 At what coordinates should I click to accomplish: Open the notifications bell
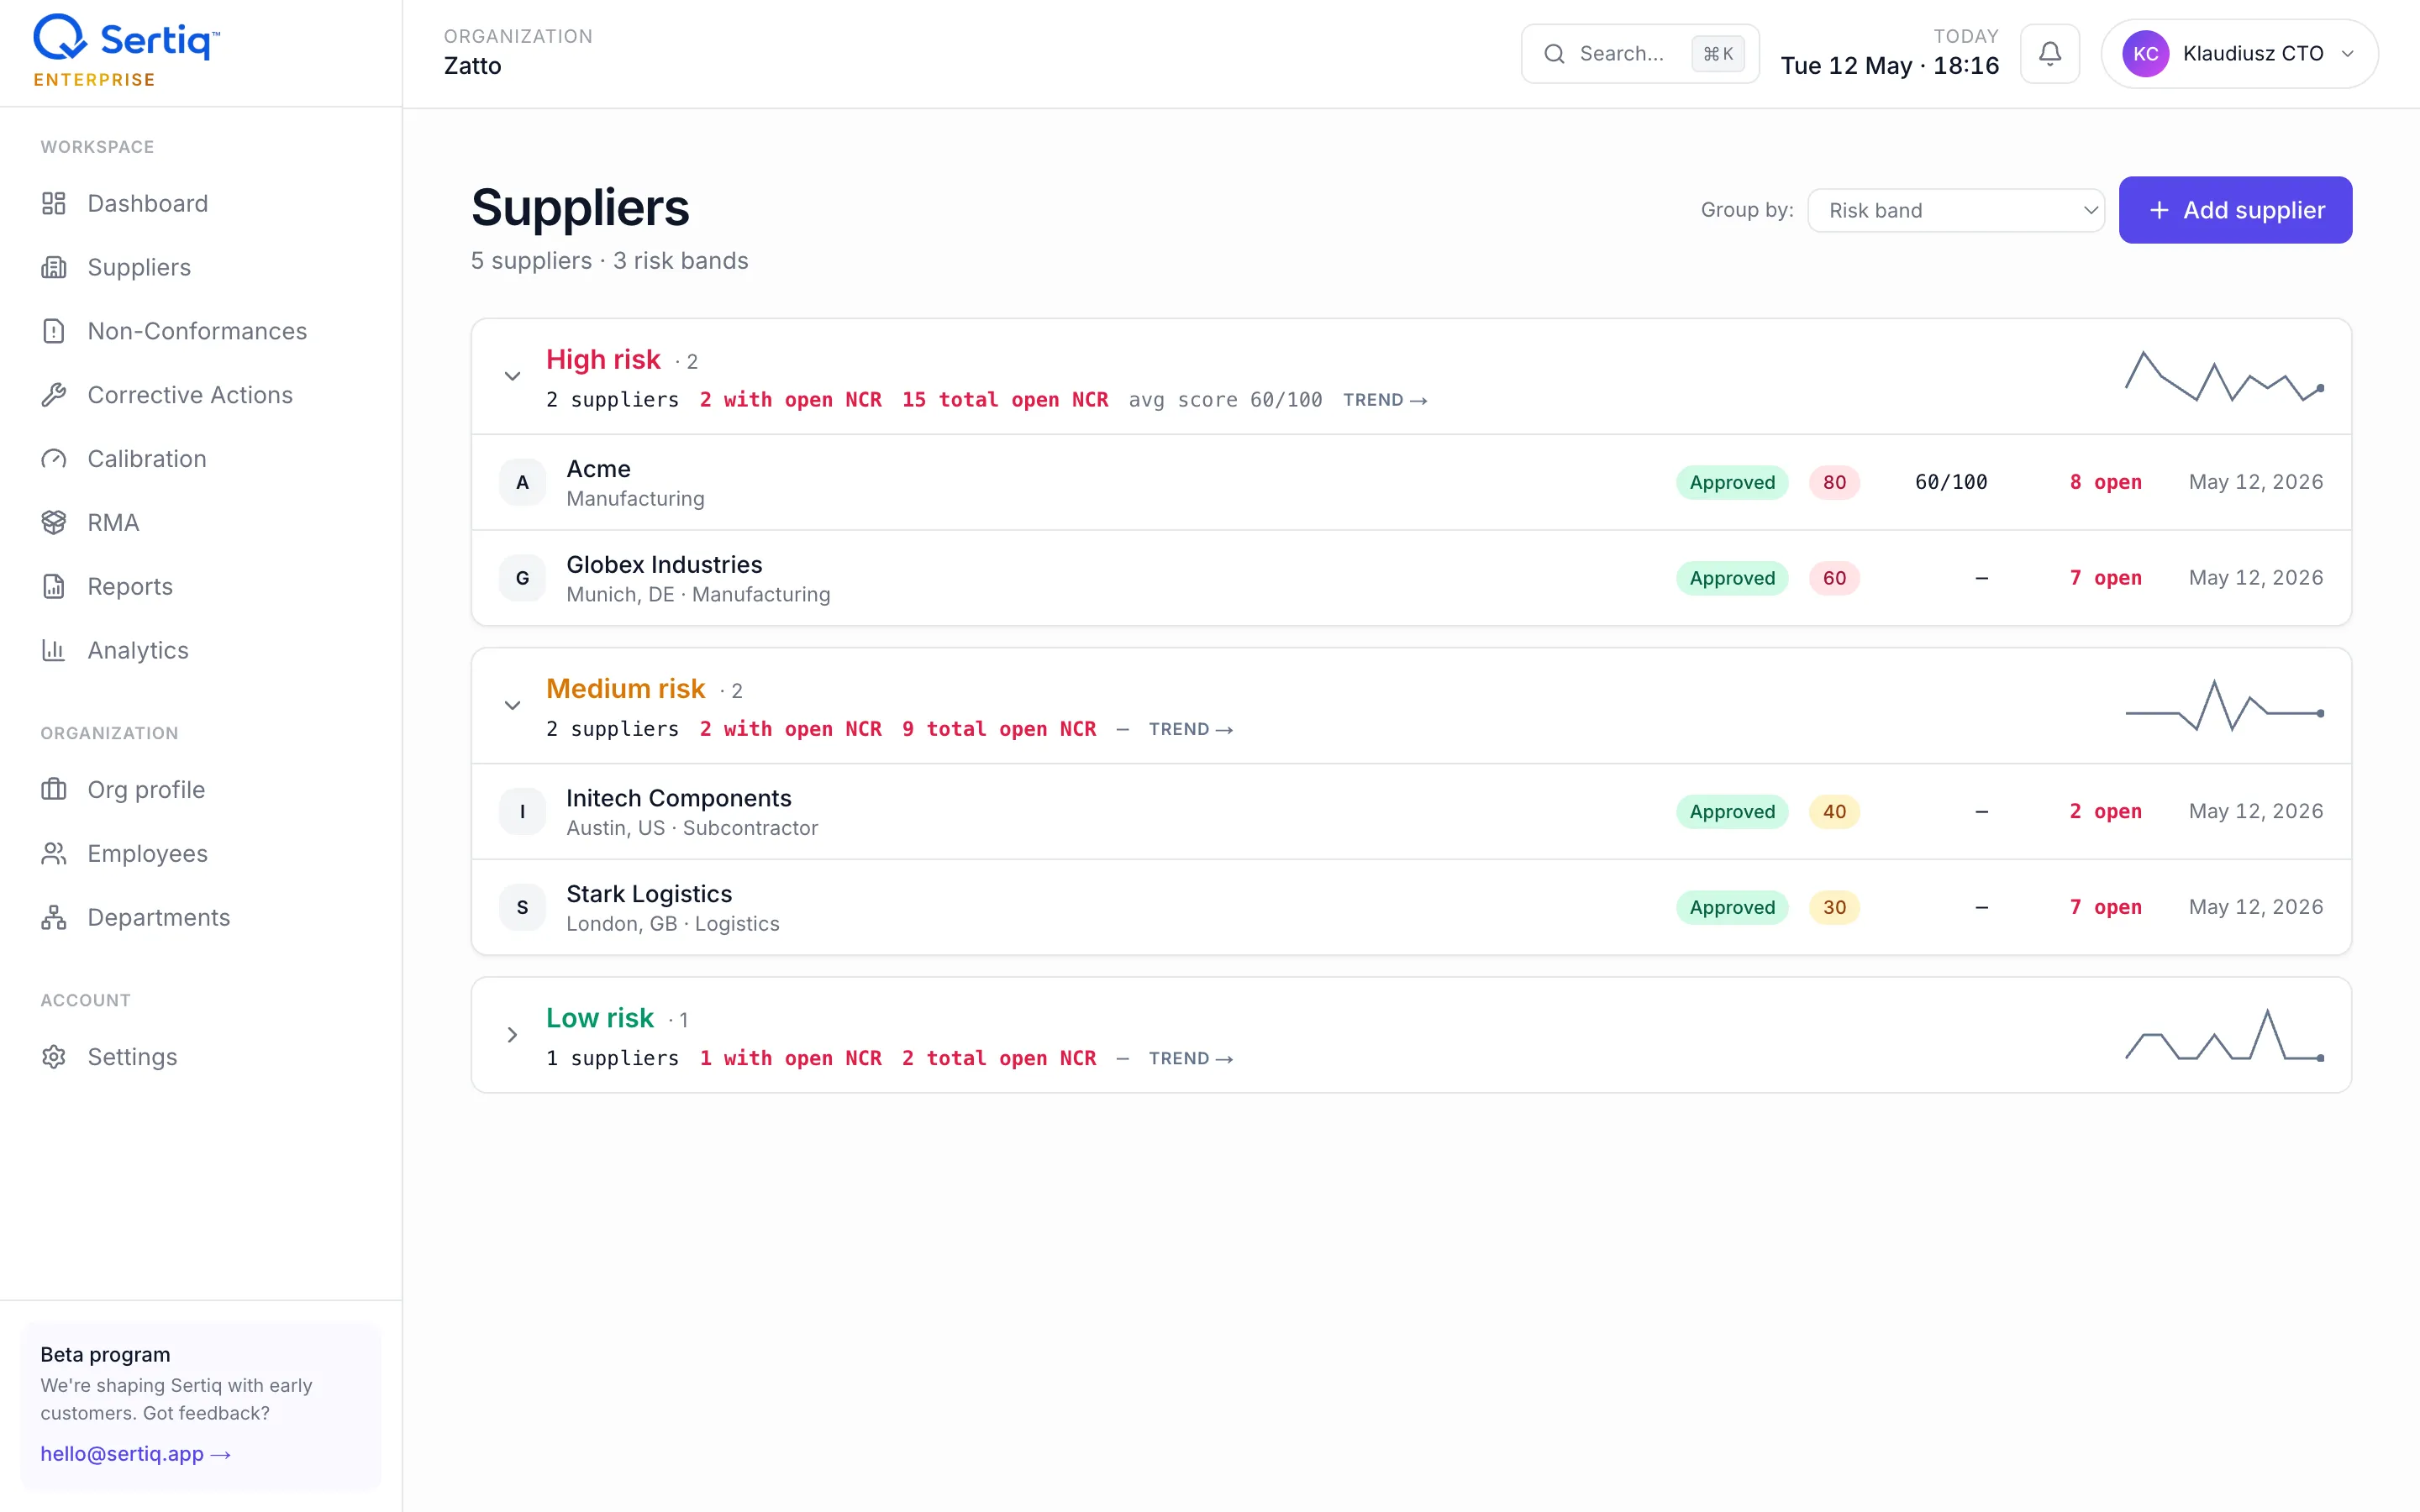click(x=2050, y=54)
